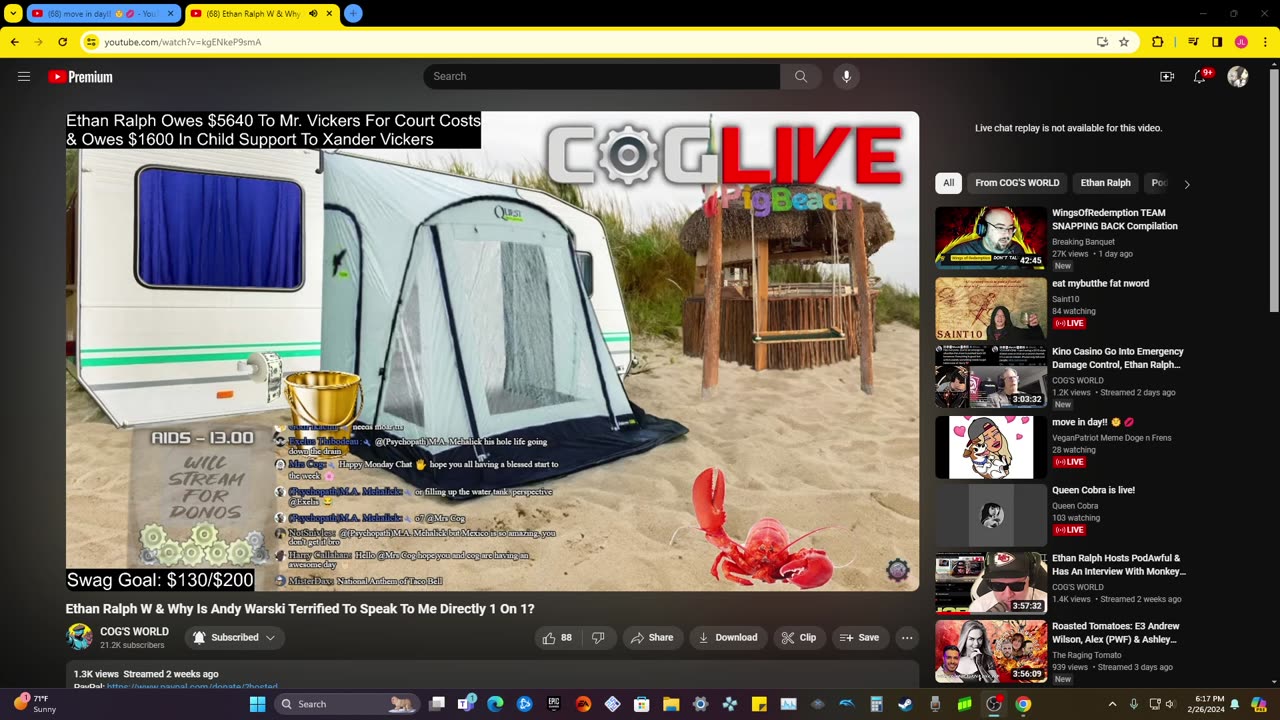Filter by Ethan Ralph chip
This screenshot has height=720, width=1280.
point(1105,183)
